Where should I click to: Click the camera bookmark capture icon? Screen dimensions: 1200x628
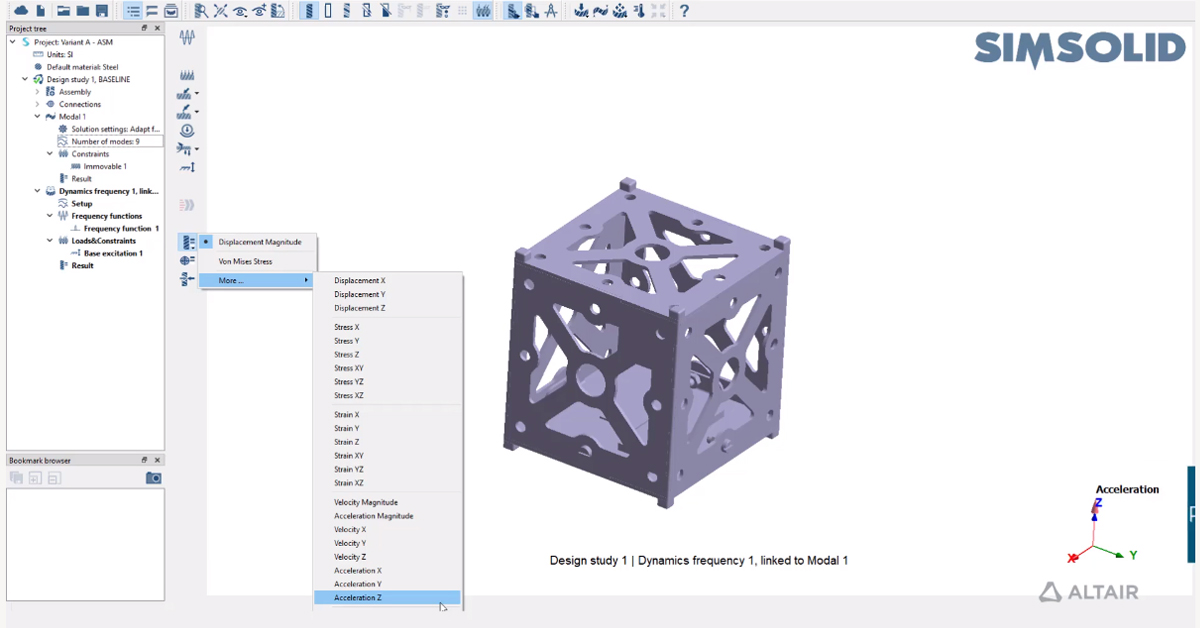[x=153, y=478]
